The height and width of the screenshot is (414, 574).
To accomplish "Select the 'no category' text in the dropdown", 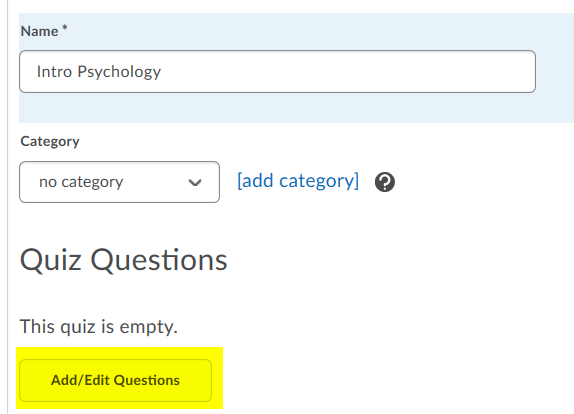I will point(81,182).
